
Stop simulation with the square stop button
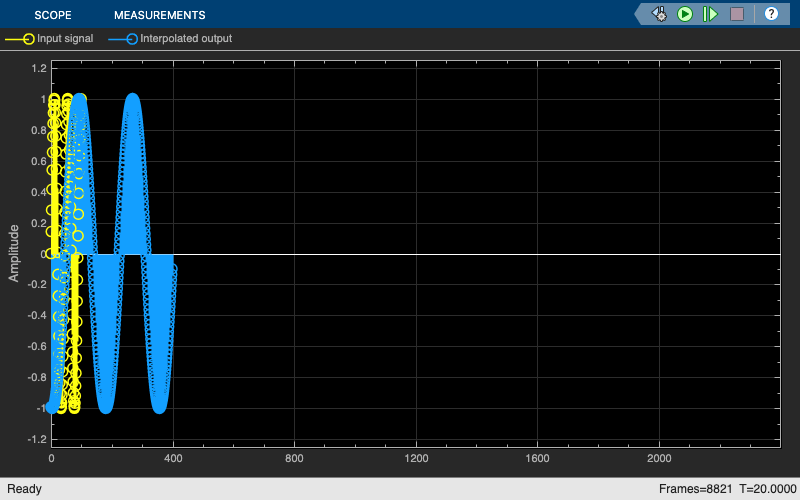tap(737, 14)
